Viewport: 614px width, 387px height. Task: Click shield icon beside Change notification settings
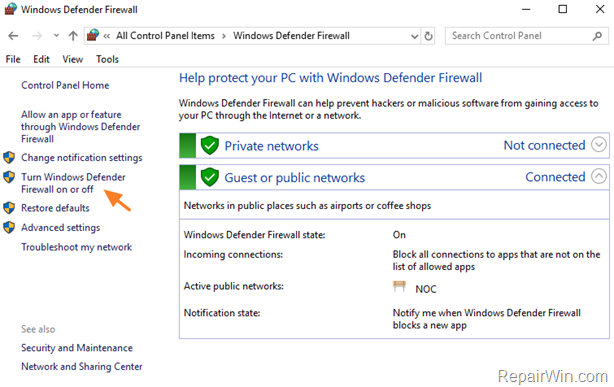9,157
